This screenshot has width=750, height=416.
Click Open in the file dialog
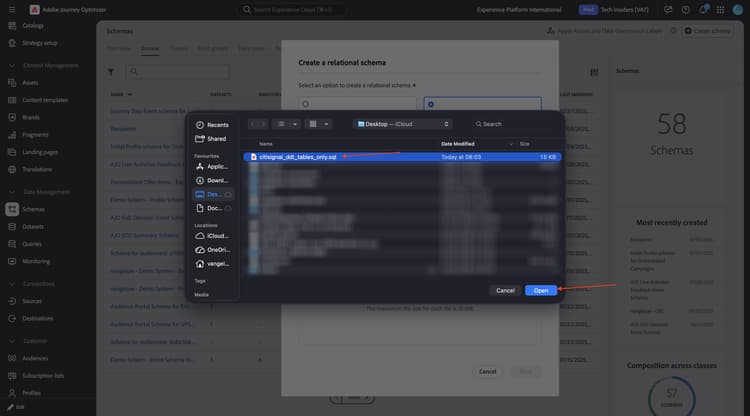click(541, 290)
